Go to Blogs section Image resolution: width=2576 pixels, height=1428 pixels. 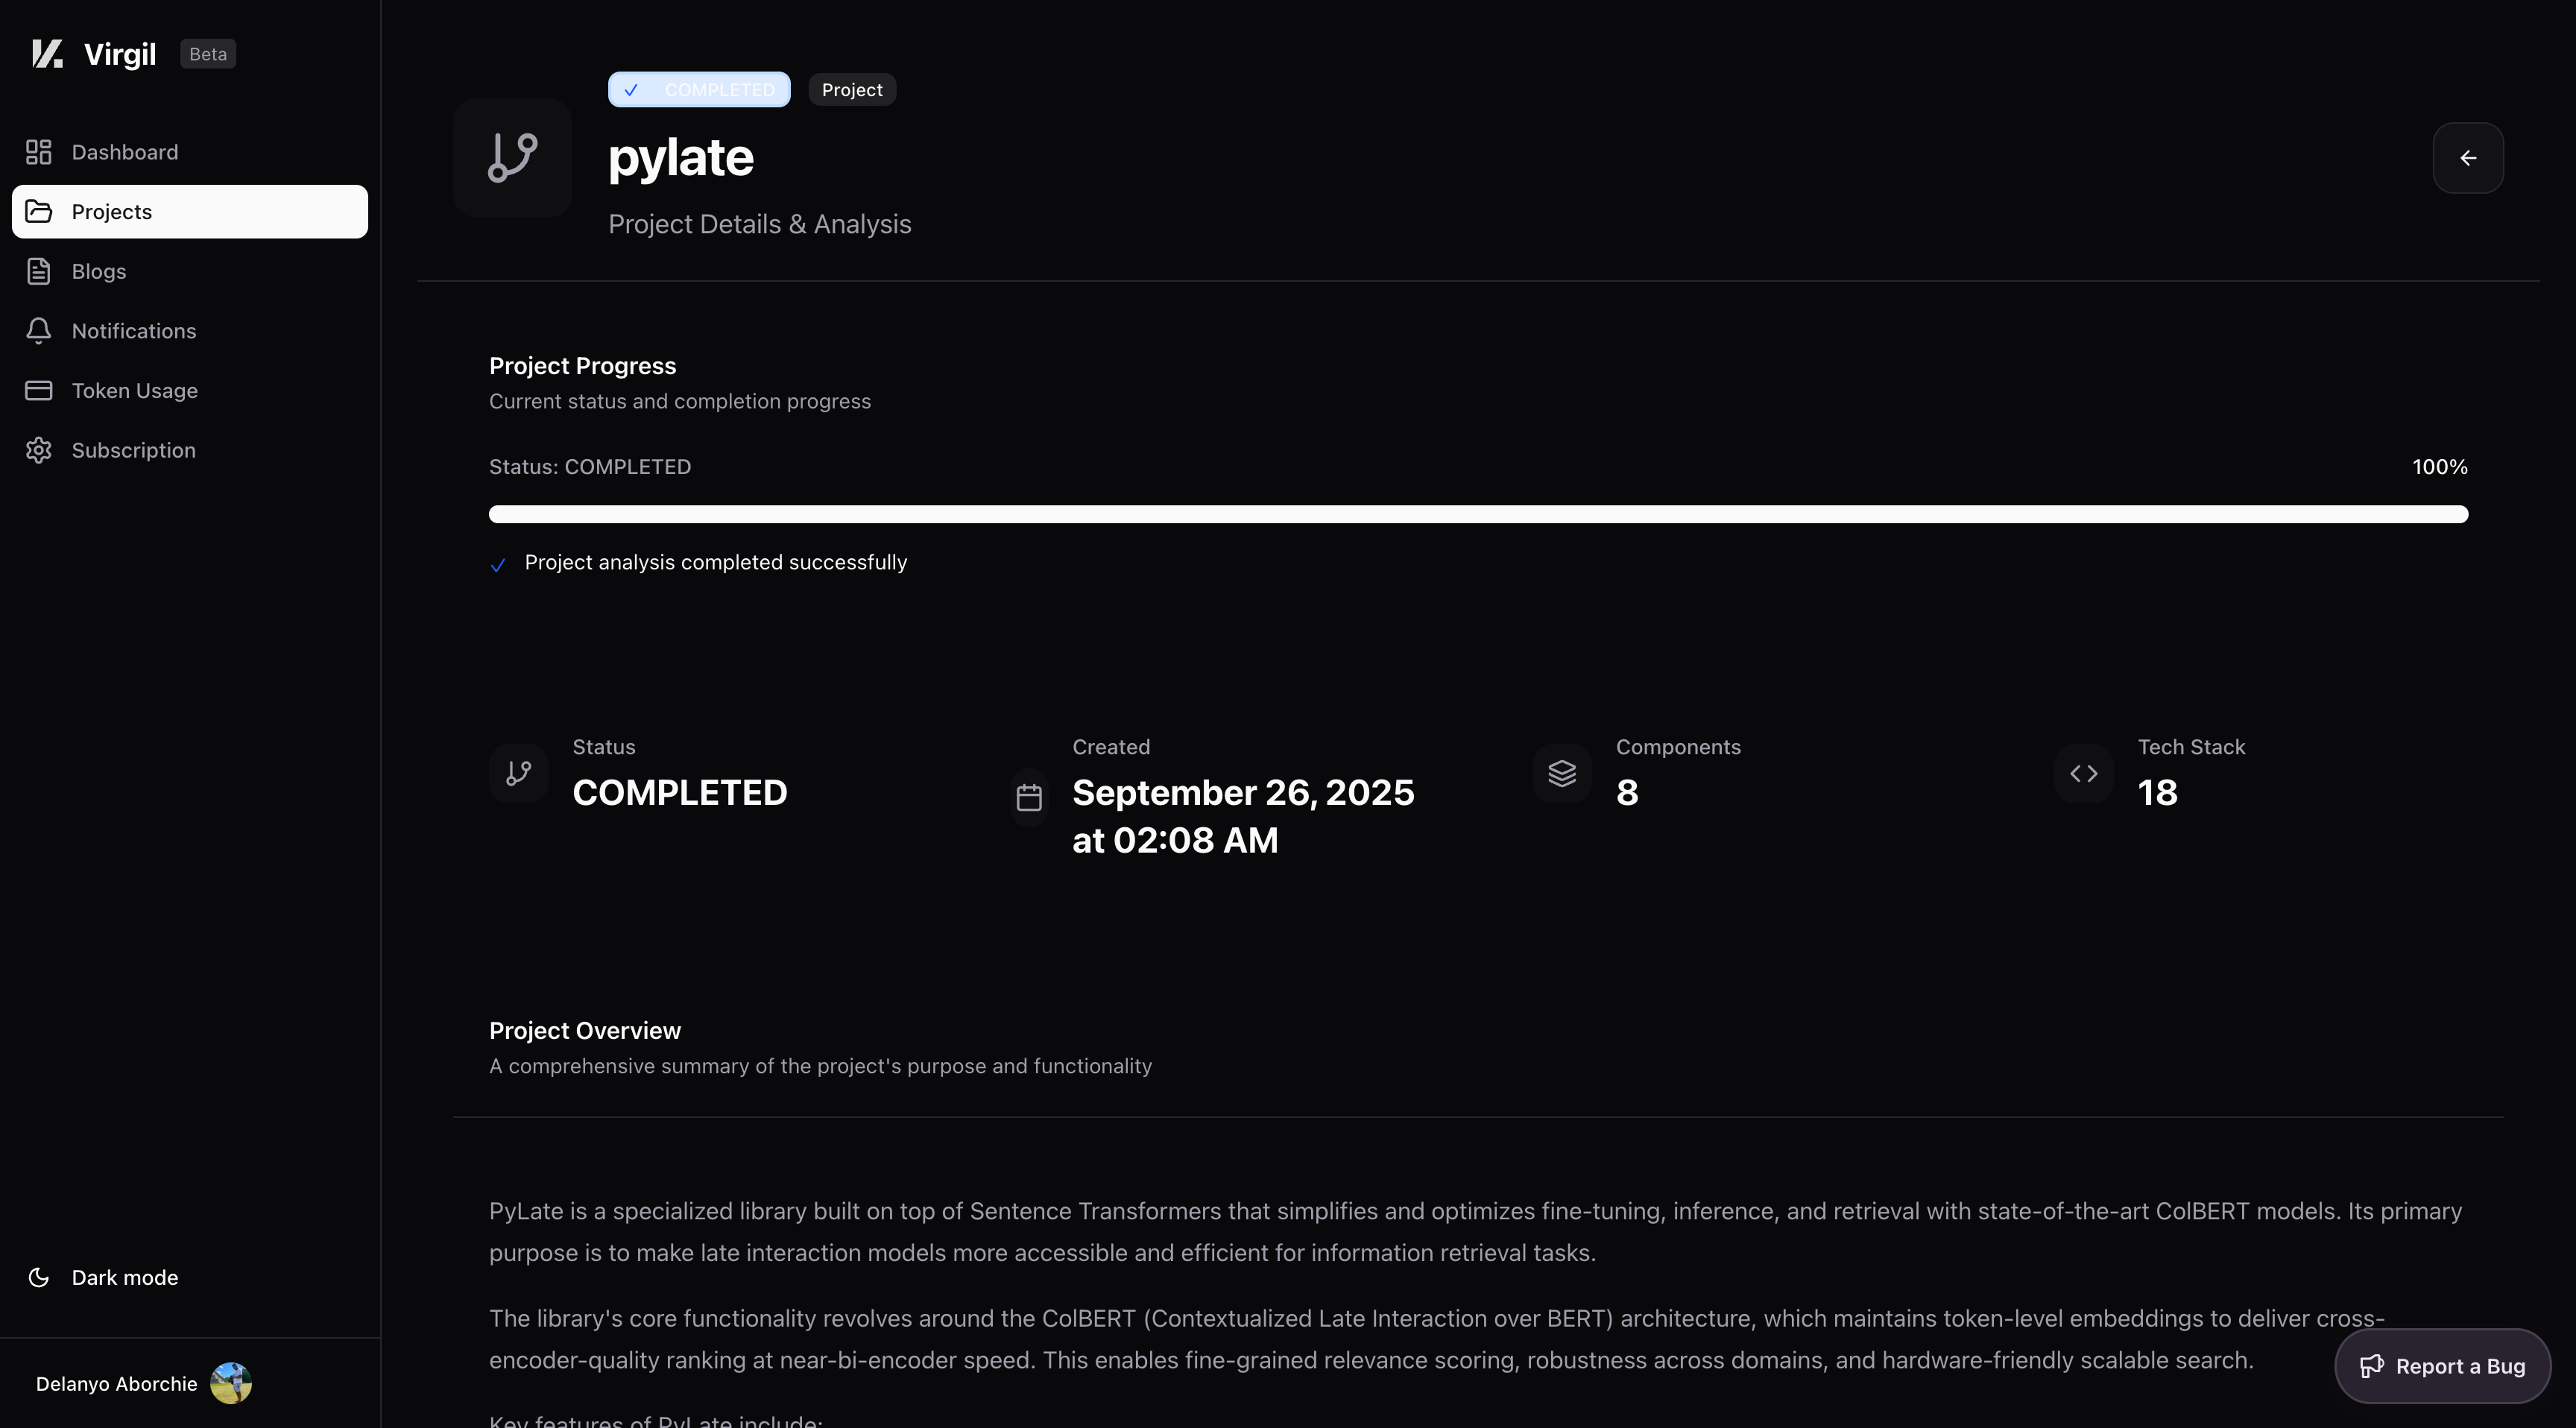(x=98, y=272)
